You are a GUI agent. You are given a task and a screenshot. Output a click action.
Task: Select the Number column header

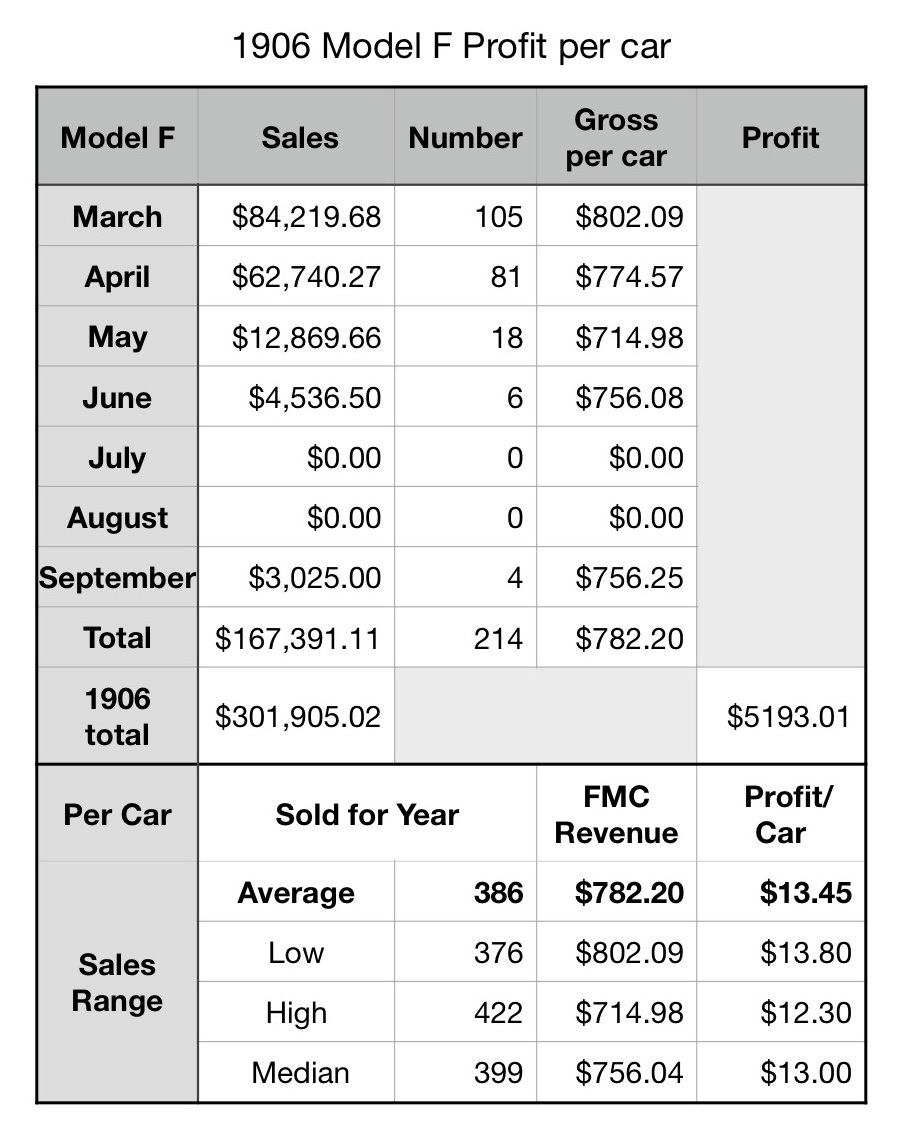465,138
